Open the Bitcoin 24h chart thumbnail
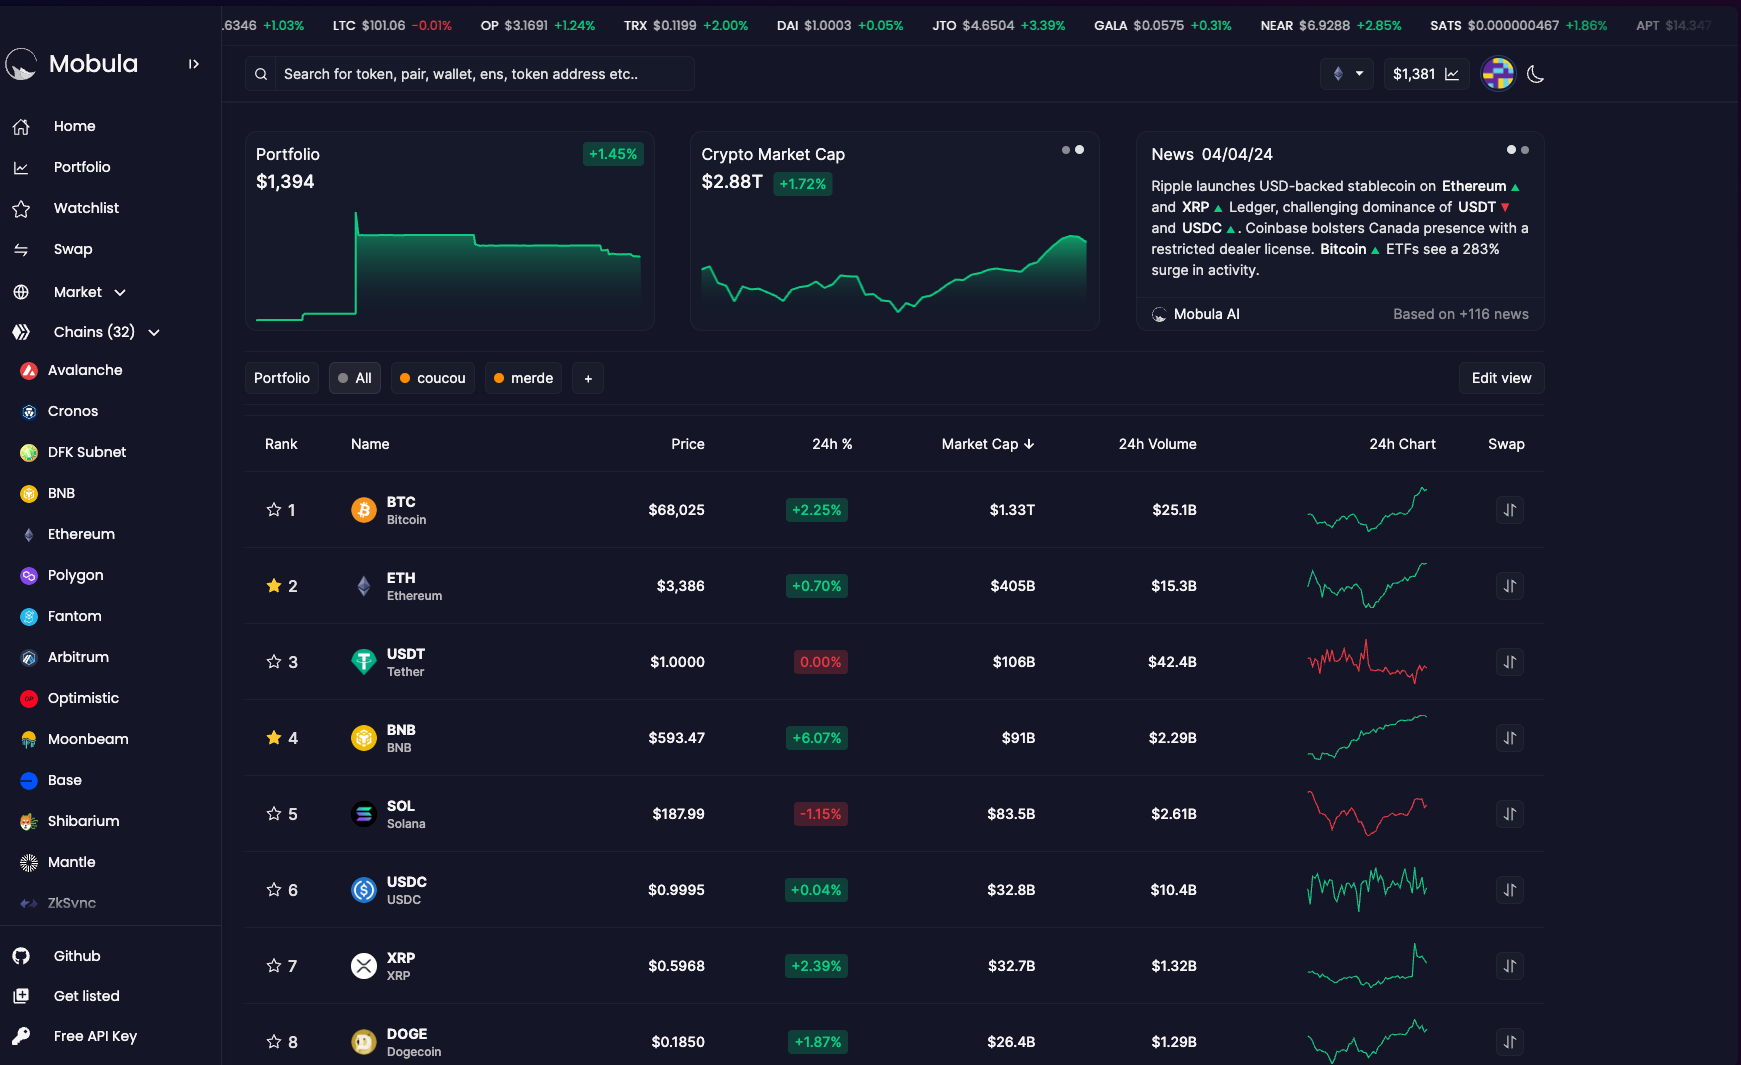The height and width of the screenshot is (1065, 1741). click(x=1367, y=509)
